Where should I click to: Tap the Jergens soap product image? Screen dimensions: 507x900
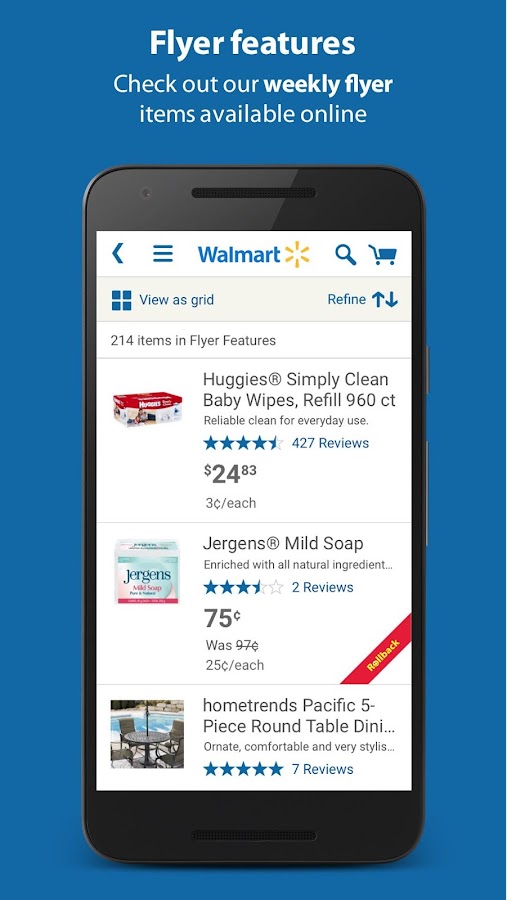(147, 572)
